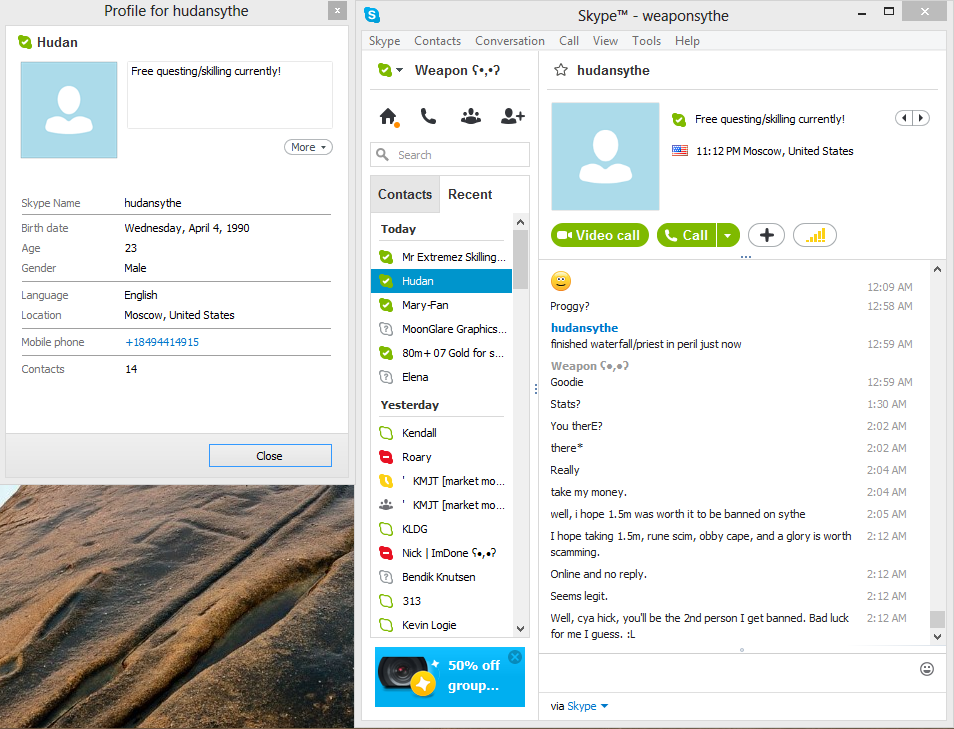954x729 pixels.
Task: Select Kevin Logie contact
Action: pos(441,625)
